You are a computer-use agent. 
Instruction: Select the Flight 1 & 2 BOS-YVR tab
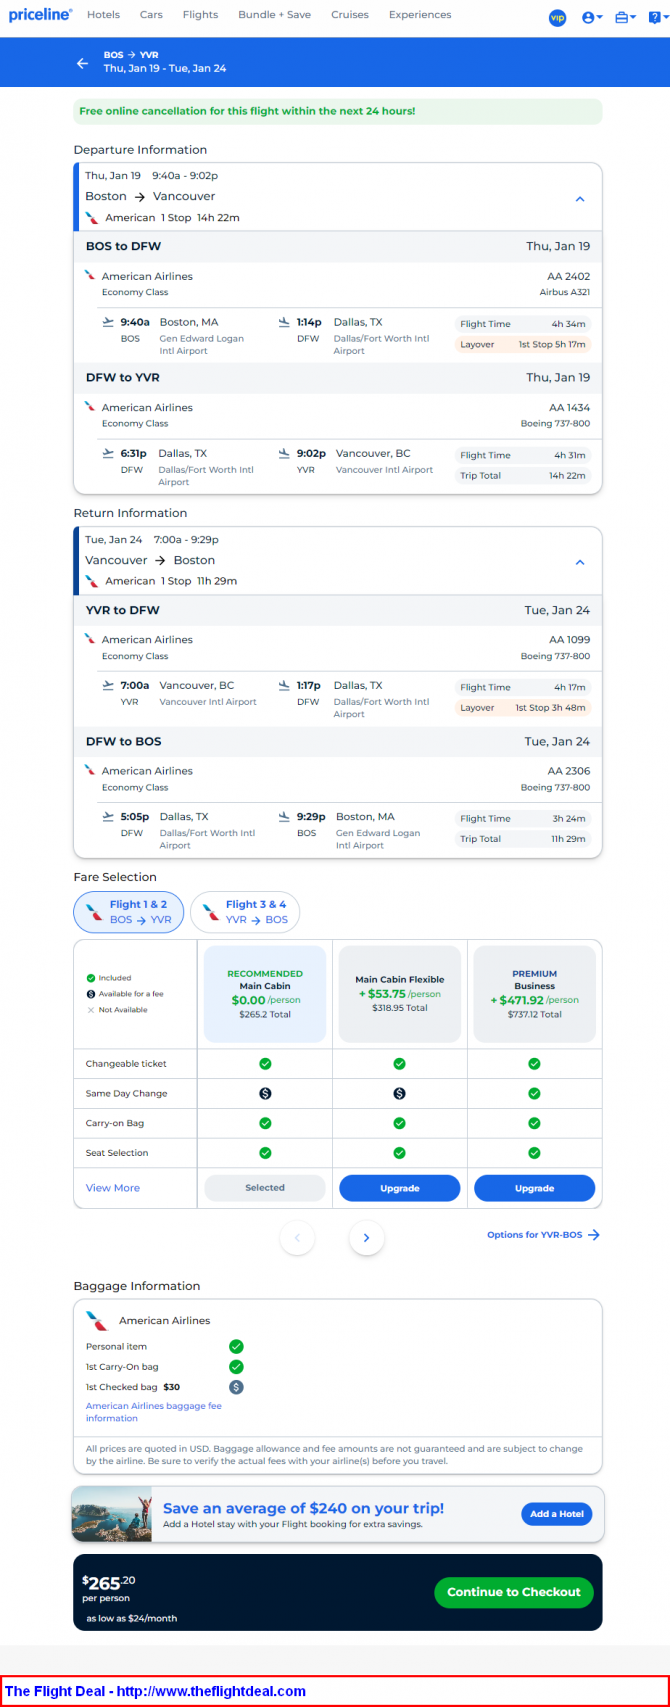(x=129, y=912)
